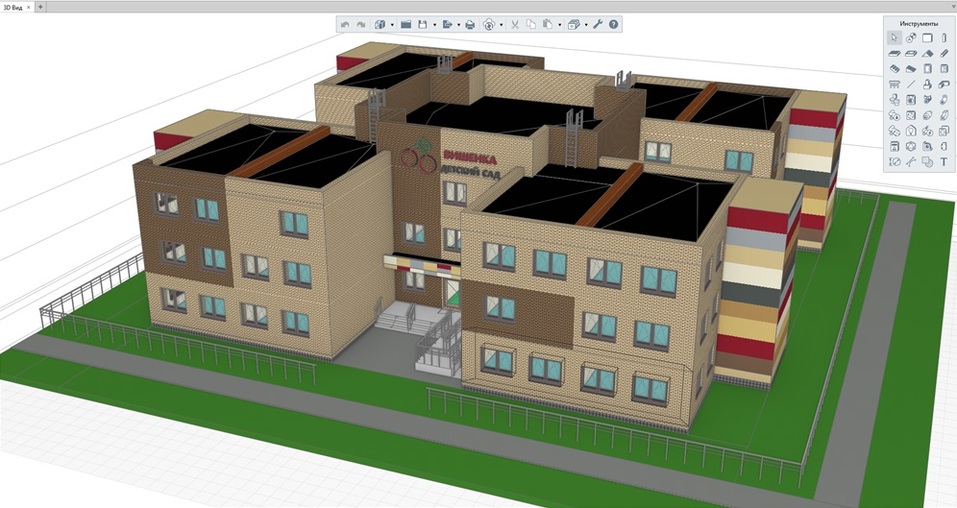The image size is (957, 508).
Task: Select the Column tool in Инструменты
Action: (x=944, y=38)
